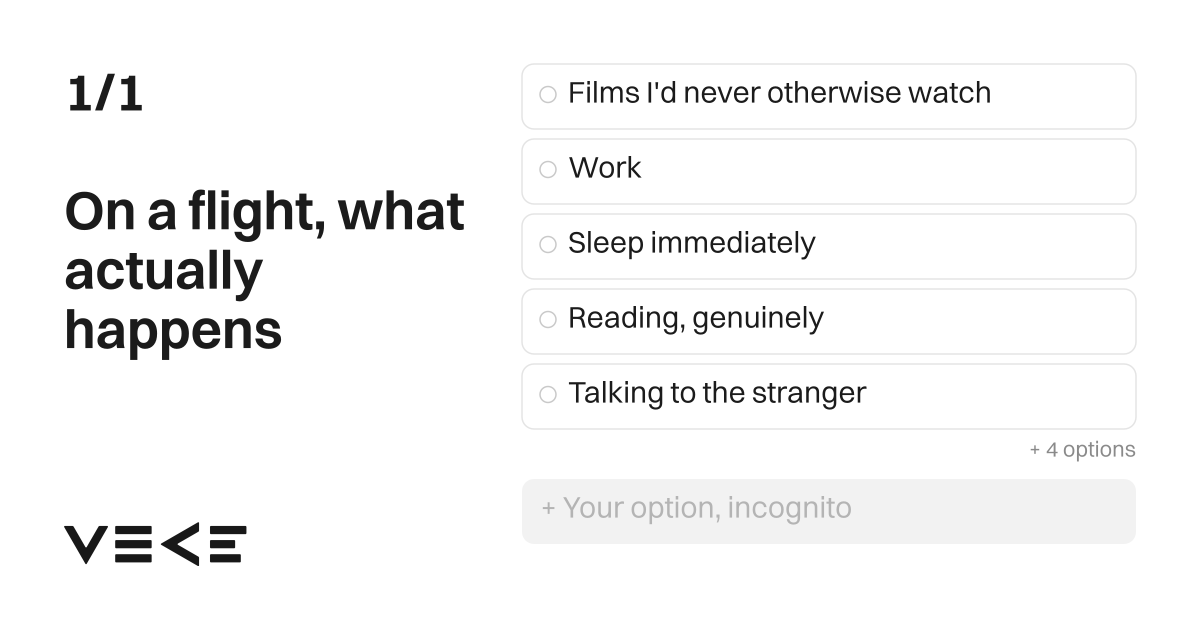Click the Reading, genuinely option text
This screenshot has height=630, width=1200.
coord(696,319)
